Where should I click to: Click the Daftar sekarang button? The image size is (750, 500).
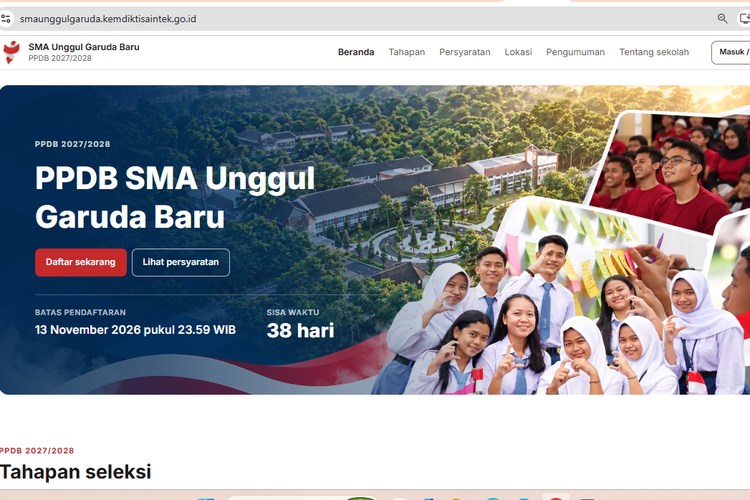coord(81,262)
